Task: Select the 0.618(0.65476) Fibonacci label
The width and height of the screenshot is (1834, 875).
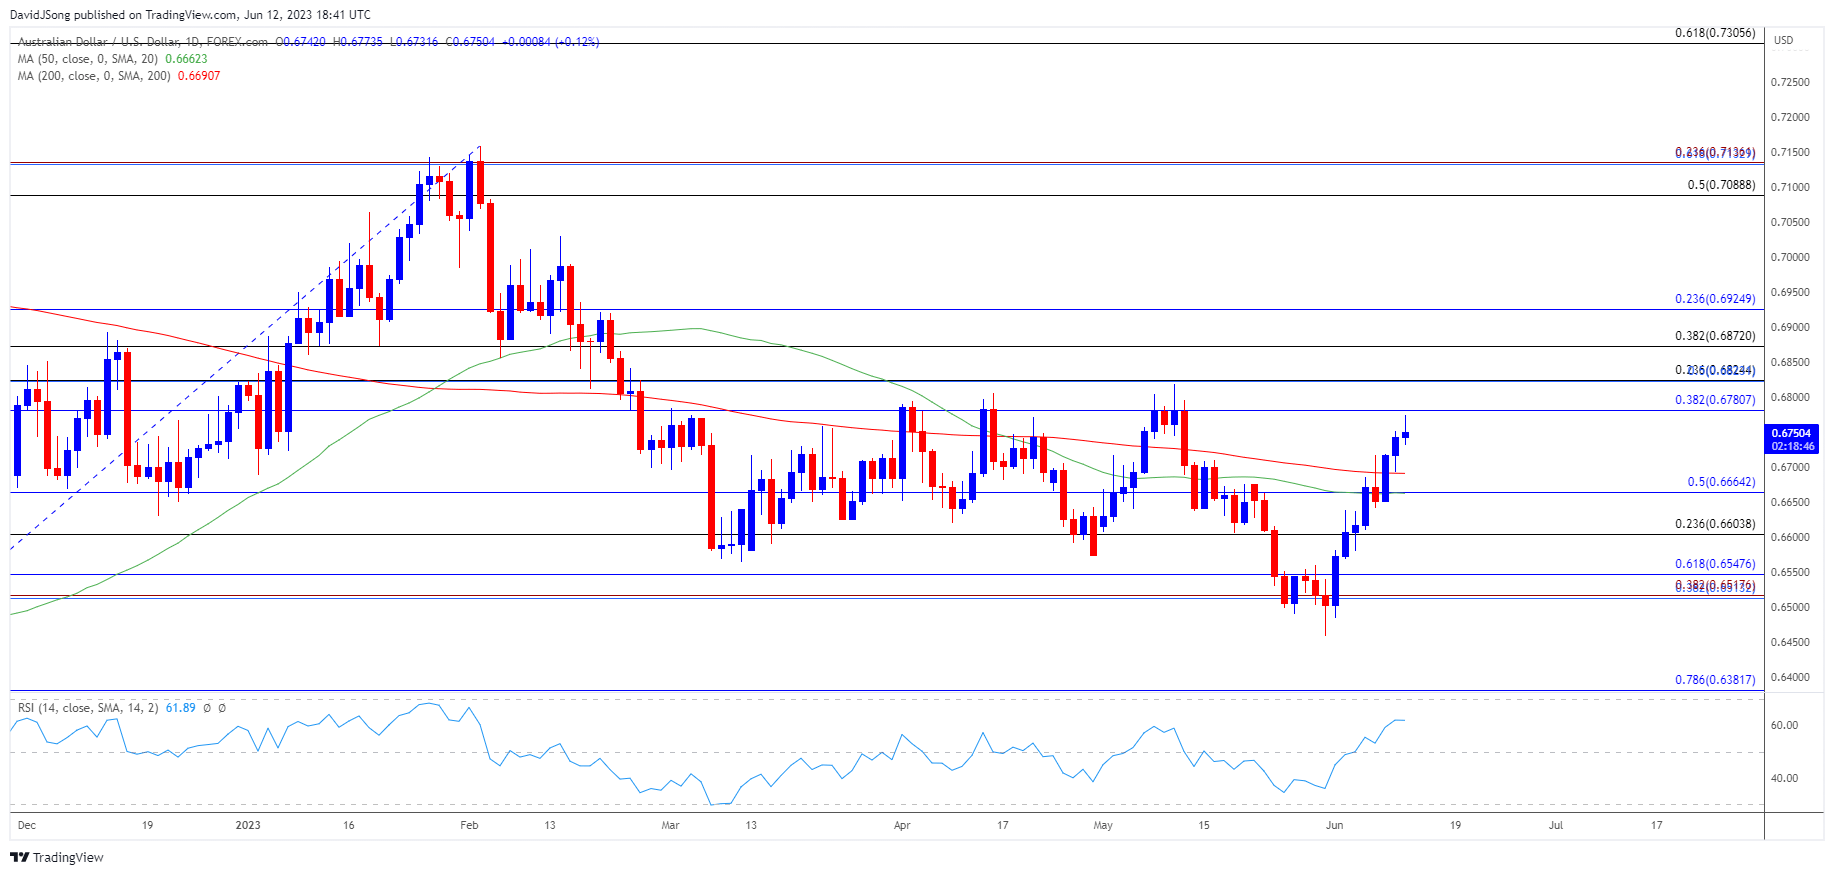Action: pyautogui.click(x=1715, y=564)
